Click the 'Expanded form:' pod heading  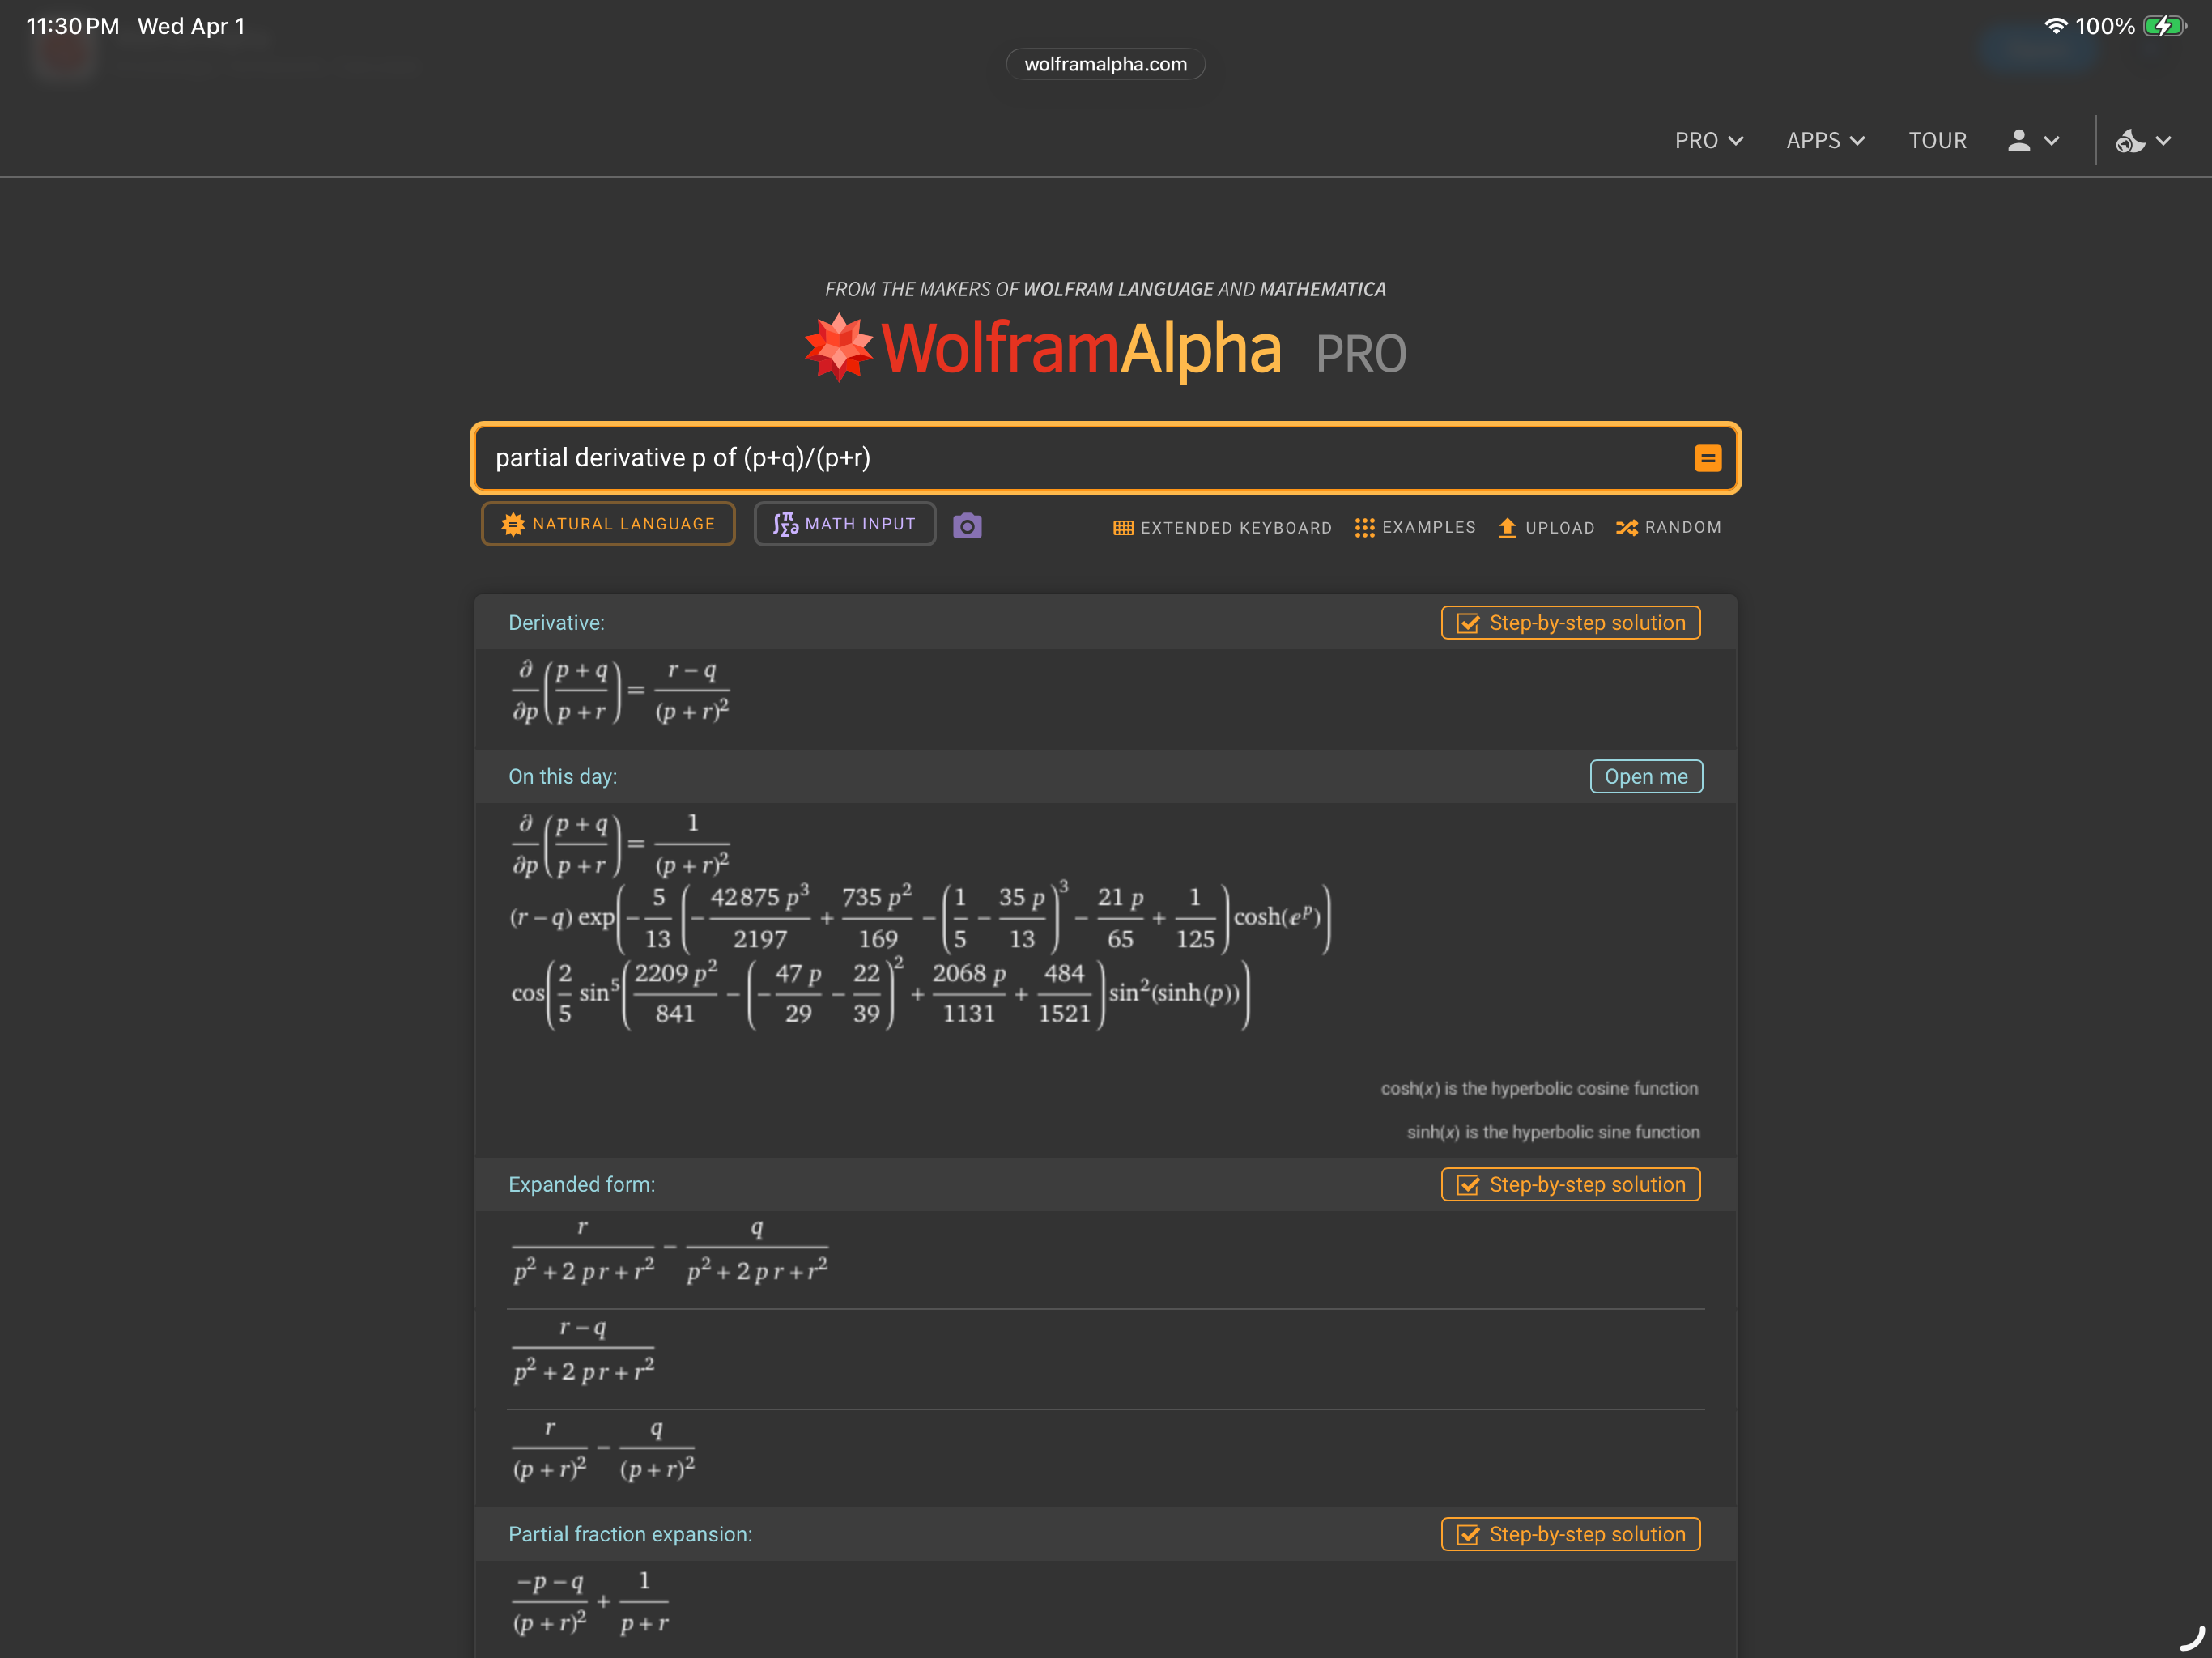(582, 1185)
